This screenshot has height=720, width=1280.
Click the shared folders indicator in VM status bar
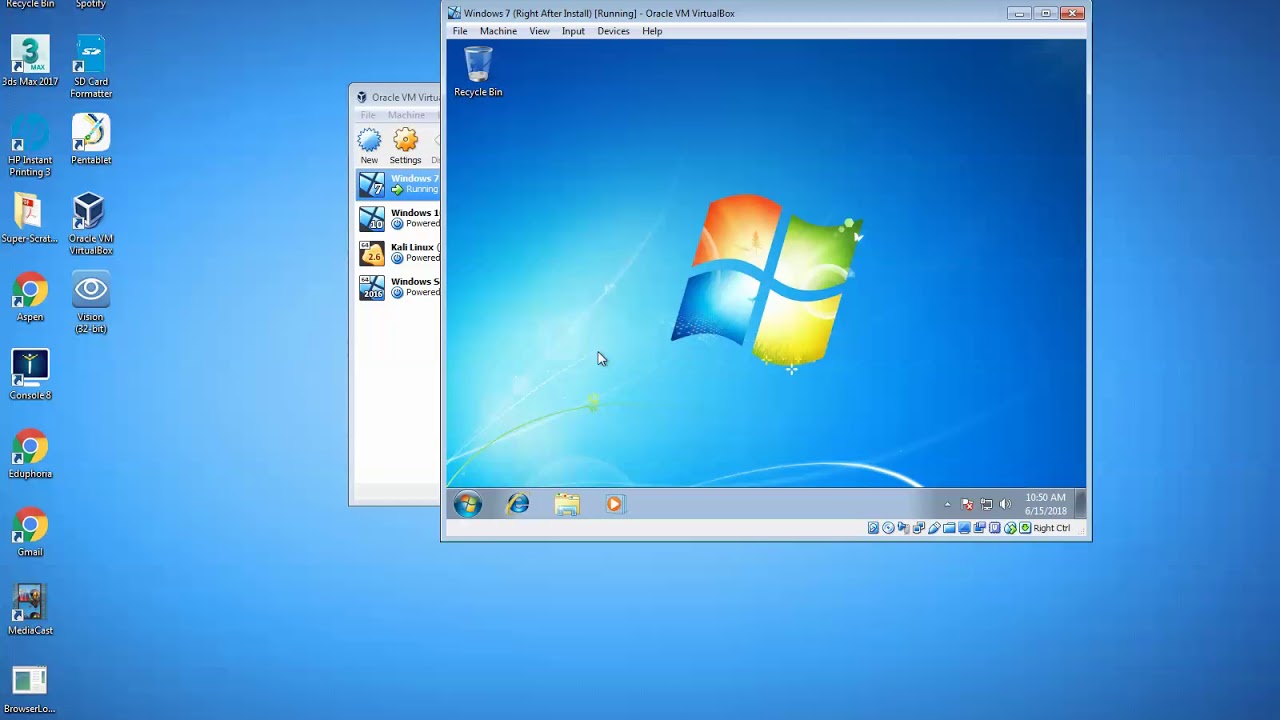[x=949, y=528]
